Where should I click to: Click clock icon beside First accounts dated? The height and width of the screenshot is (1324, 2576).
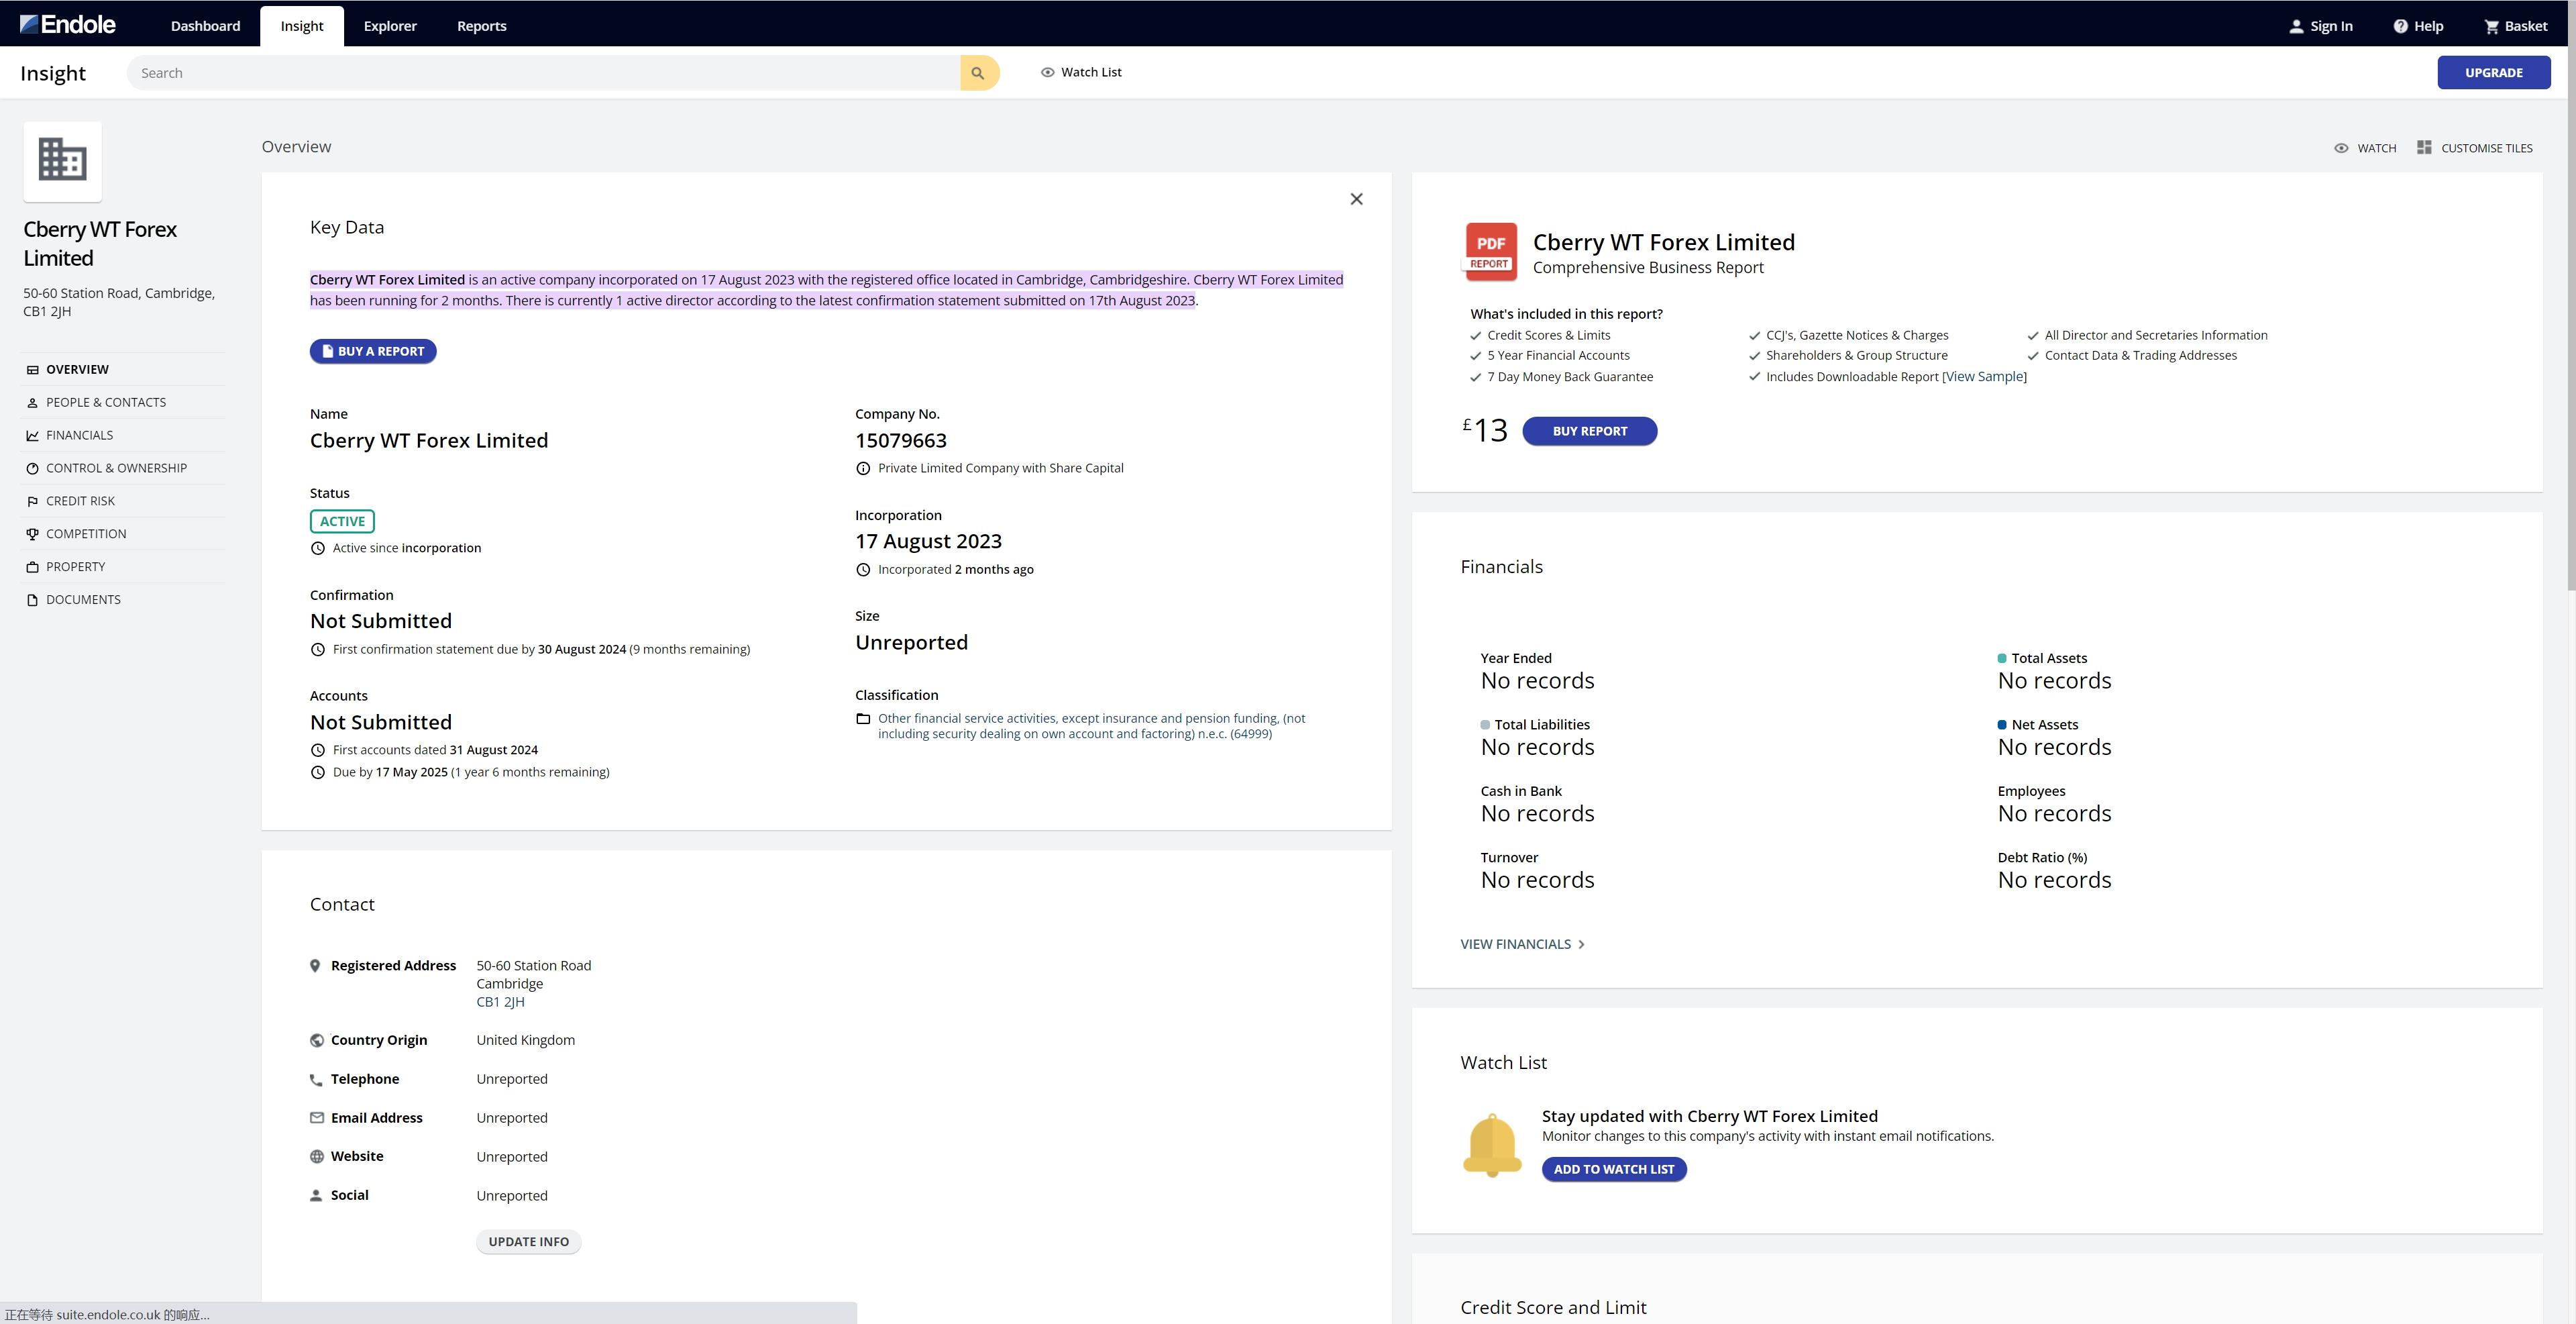[x=318, y=750]
